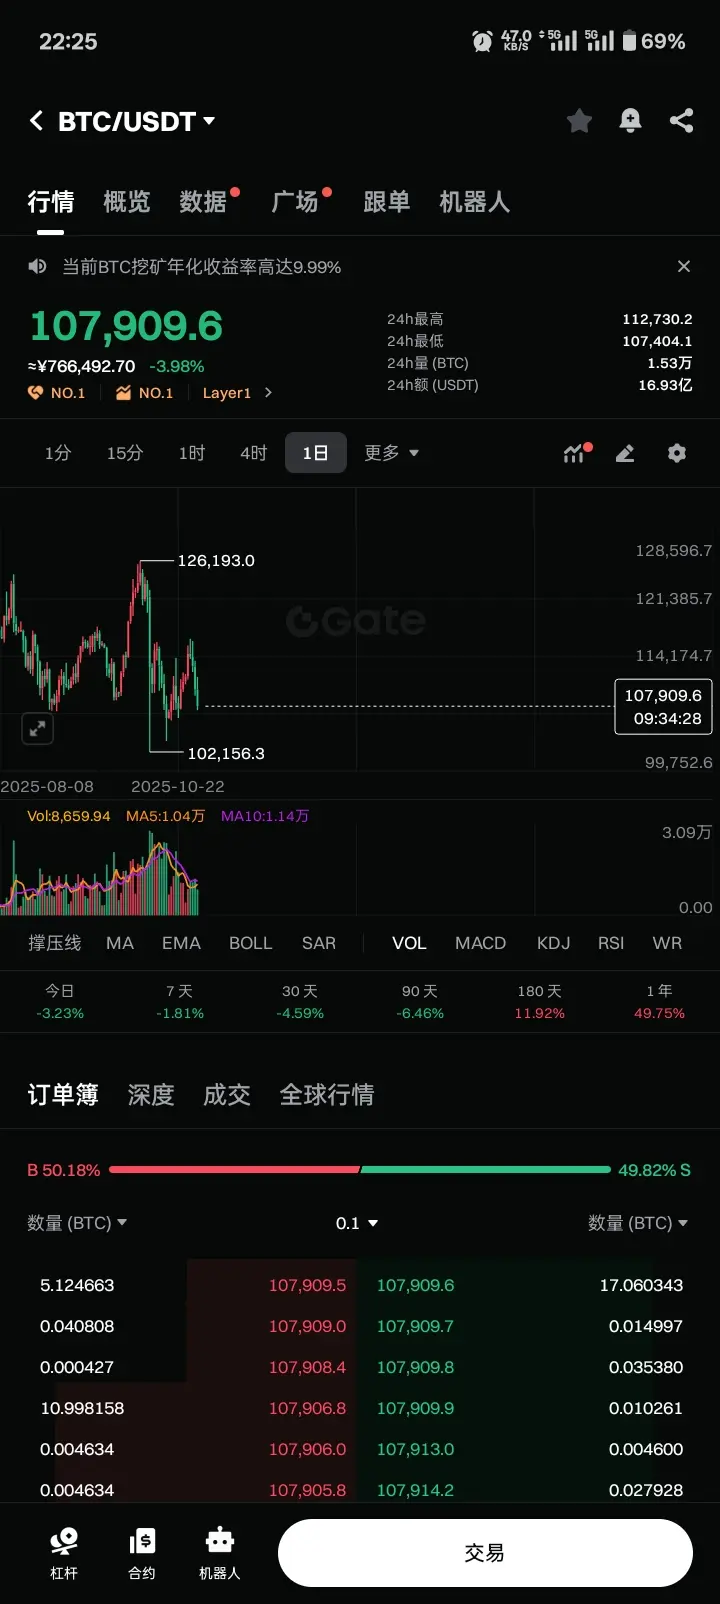Go back using the arrow beside BTC/USDT
This screenshot has width=720, height=1604.
click(x=36, y=121)
